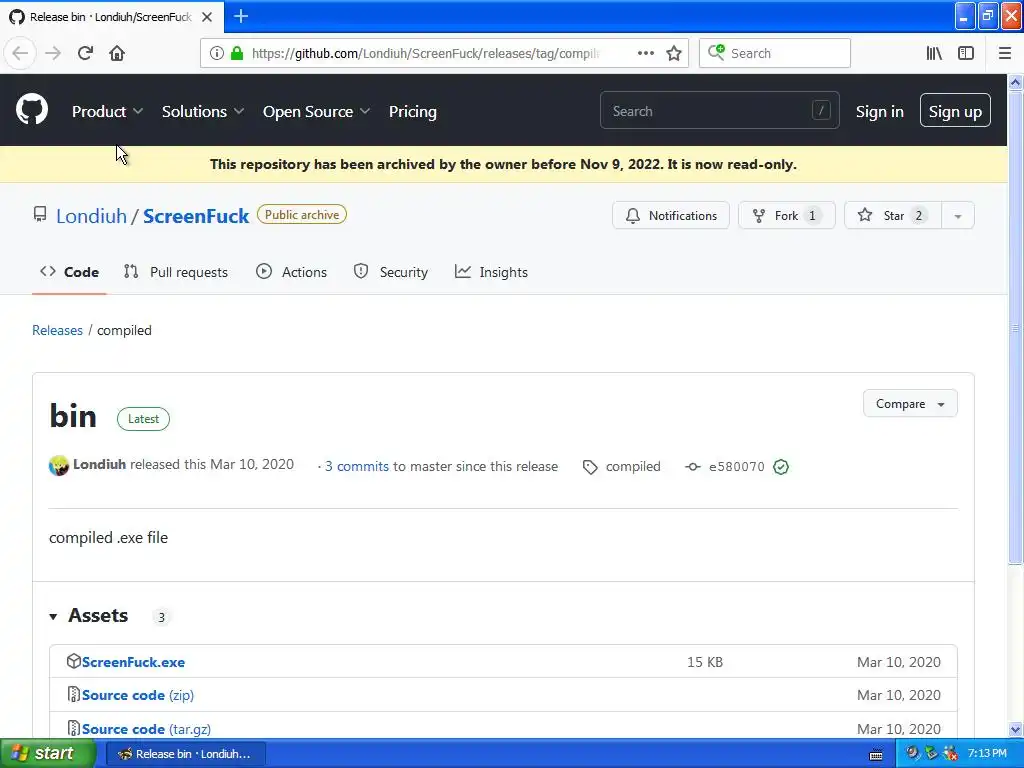Toggle the Firefox sidebar icon
The height and width of the screenshot is (768, 1024).
(x=966, y=54)
